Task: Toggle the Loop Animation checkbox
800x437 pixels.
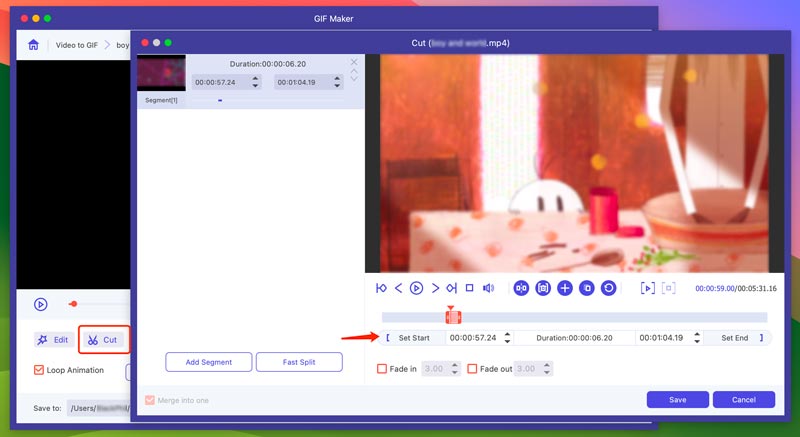Action: pos(39,370)
